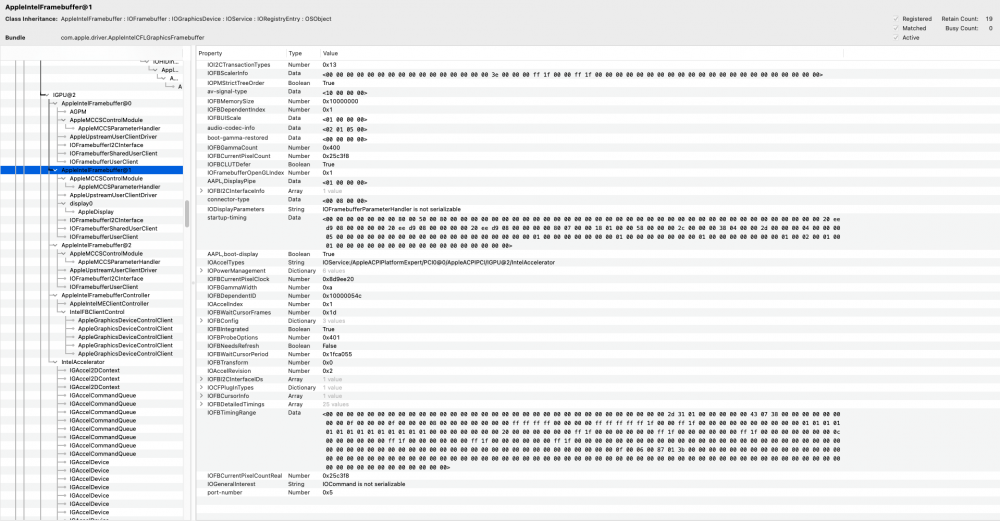Click the registry tree vertical scrollbar thumb

tap(187, 214)
